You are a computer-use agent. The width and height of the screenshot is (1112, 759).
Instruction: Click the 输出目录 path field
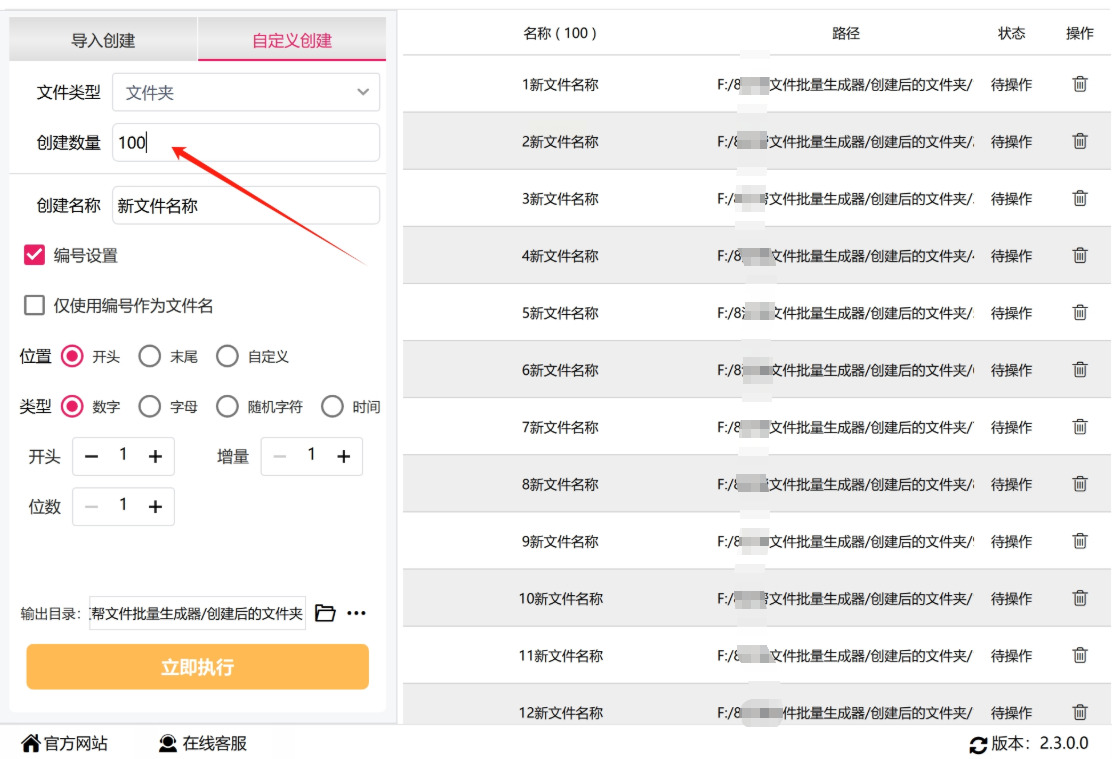click(x=197, y=613)
